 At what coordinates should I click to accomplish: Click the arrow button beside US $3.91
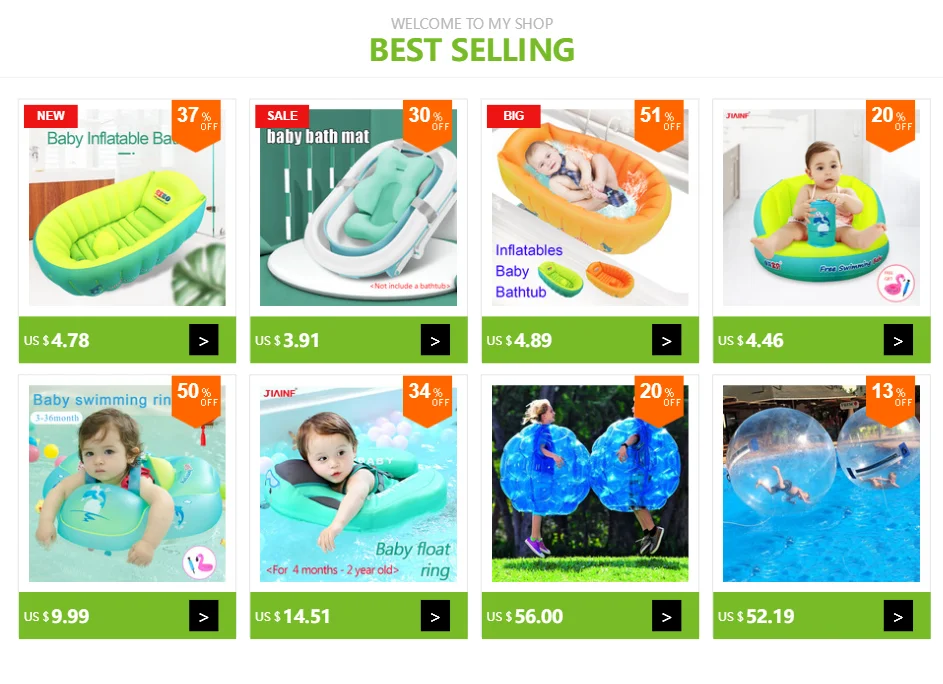(435, 340)
